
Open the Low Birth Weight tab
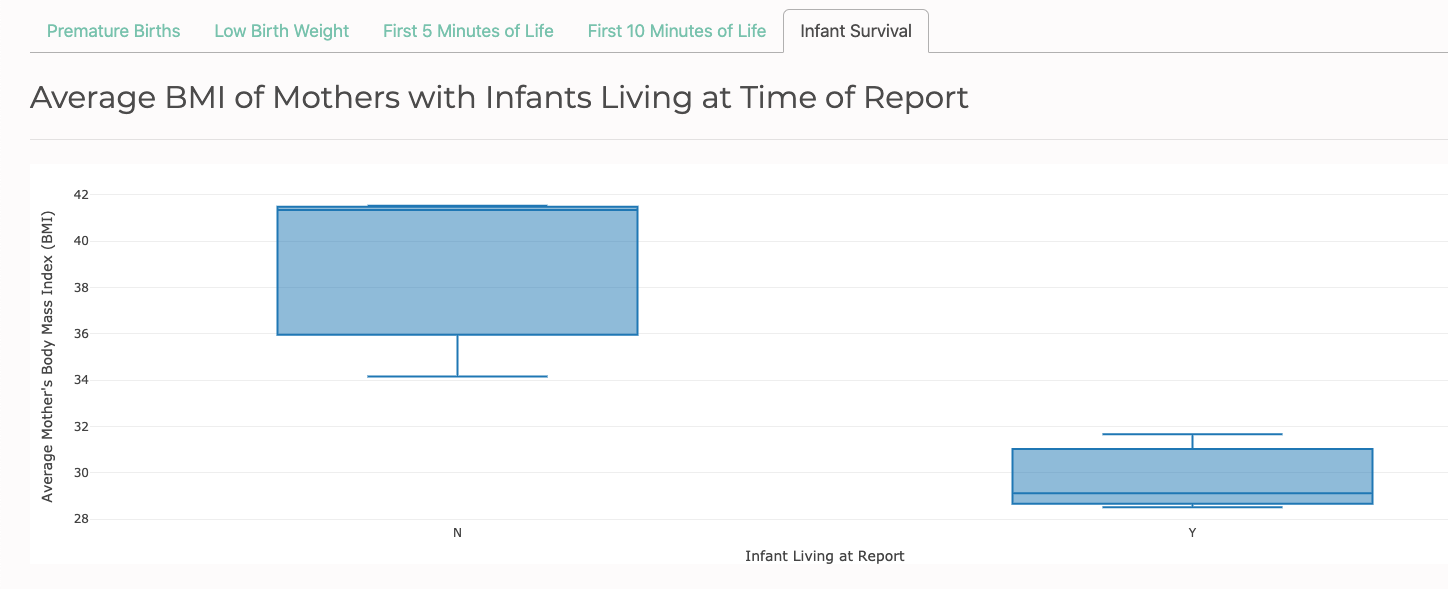tap(281, 31)
